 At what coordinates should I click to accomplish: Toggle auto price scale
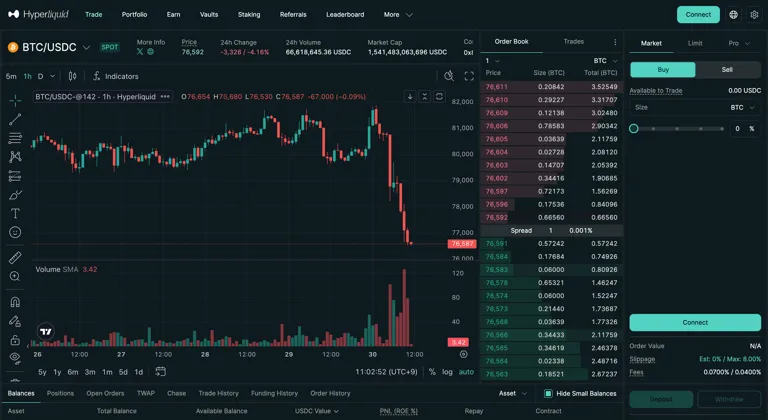point(466,372)
